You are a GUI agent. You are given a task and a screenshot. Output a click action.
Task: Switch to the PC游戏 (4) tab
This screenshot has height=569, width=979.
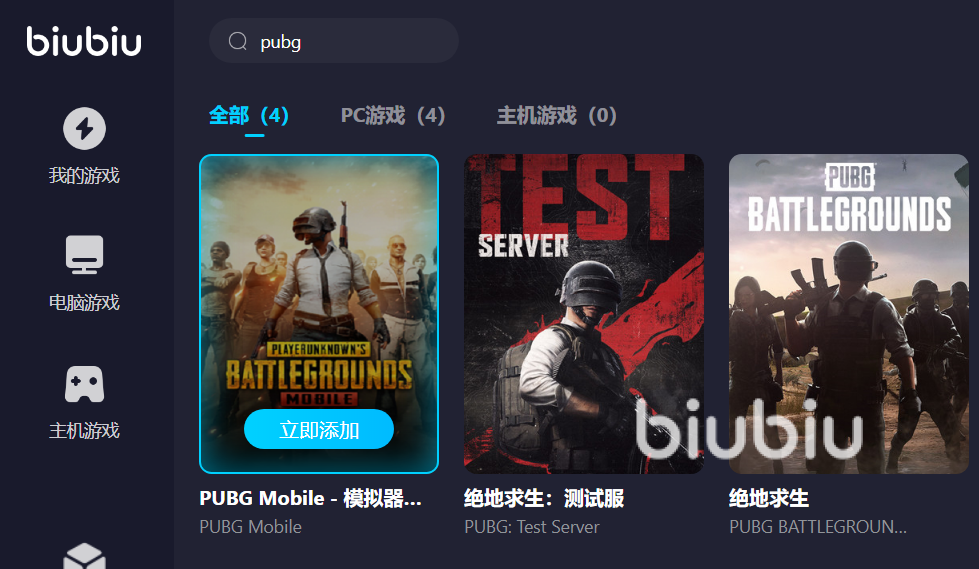[393, 116]
